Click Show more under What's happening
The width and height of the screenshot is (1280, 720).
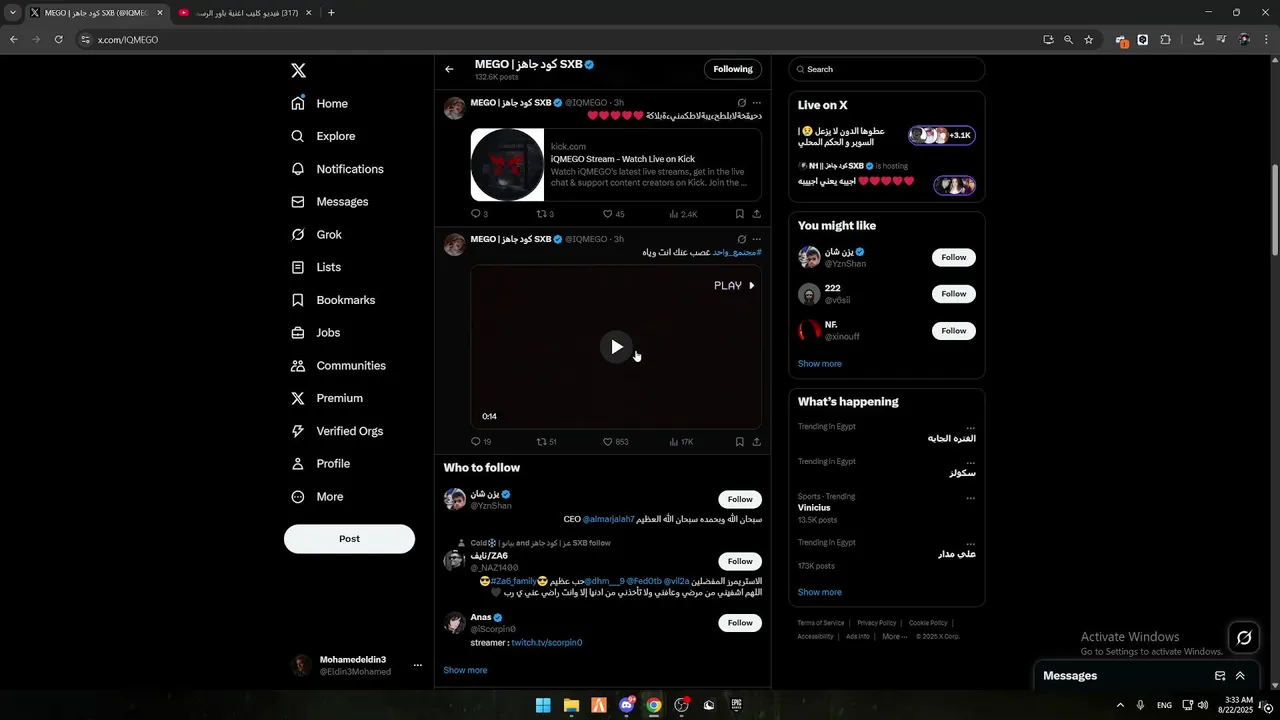coord(820,592)
